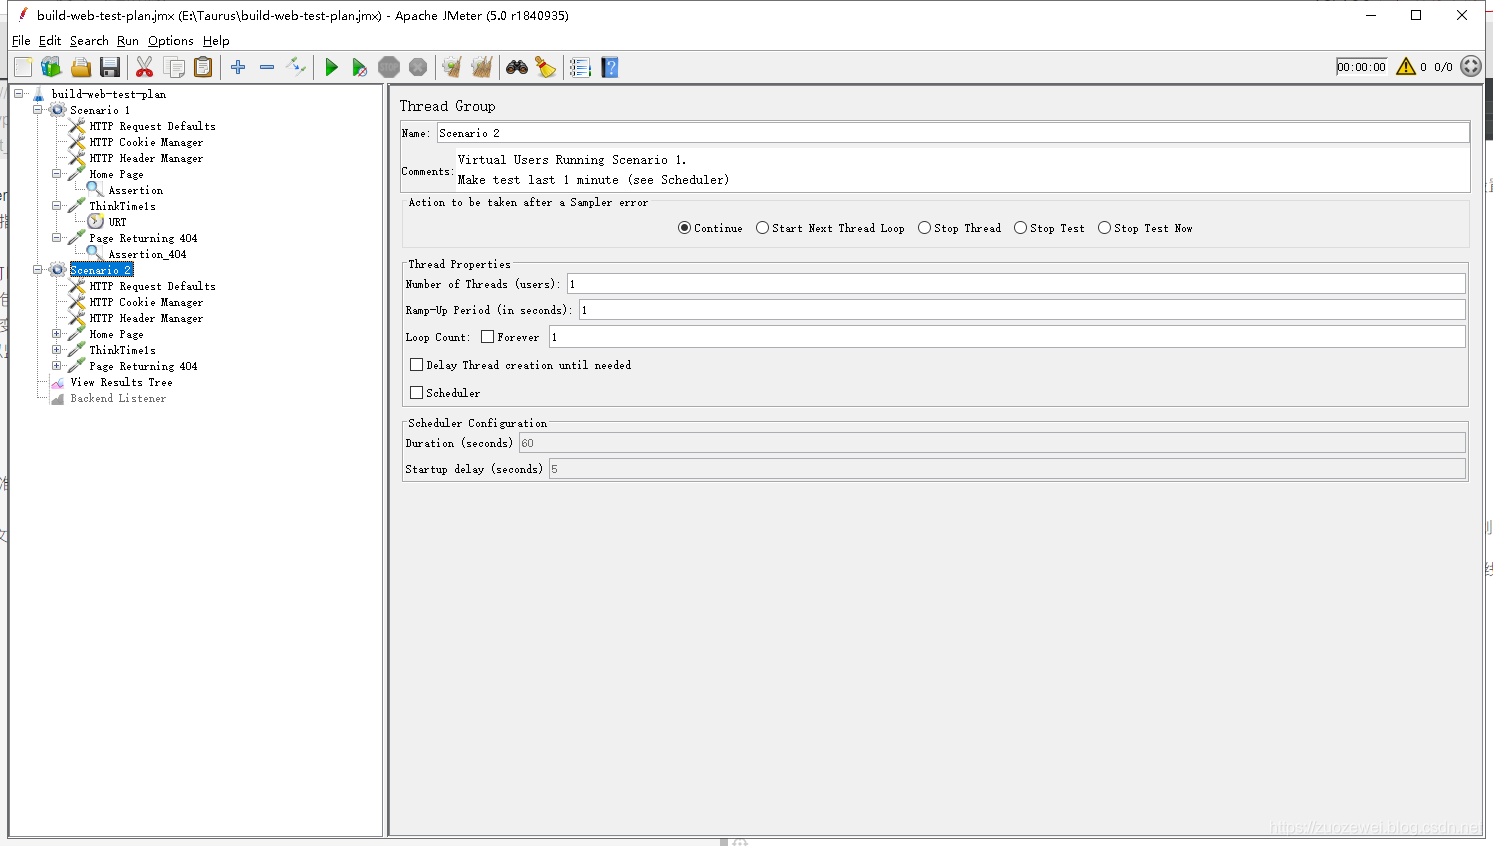Click the Cut scissors icon
Viewport: 1493px width, 846px height.
(x=144, y=67)
